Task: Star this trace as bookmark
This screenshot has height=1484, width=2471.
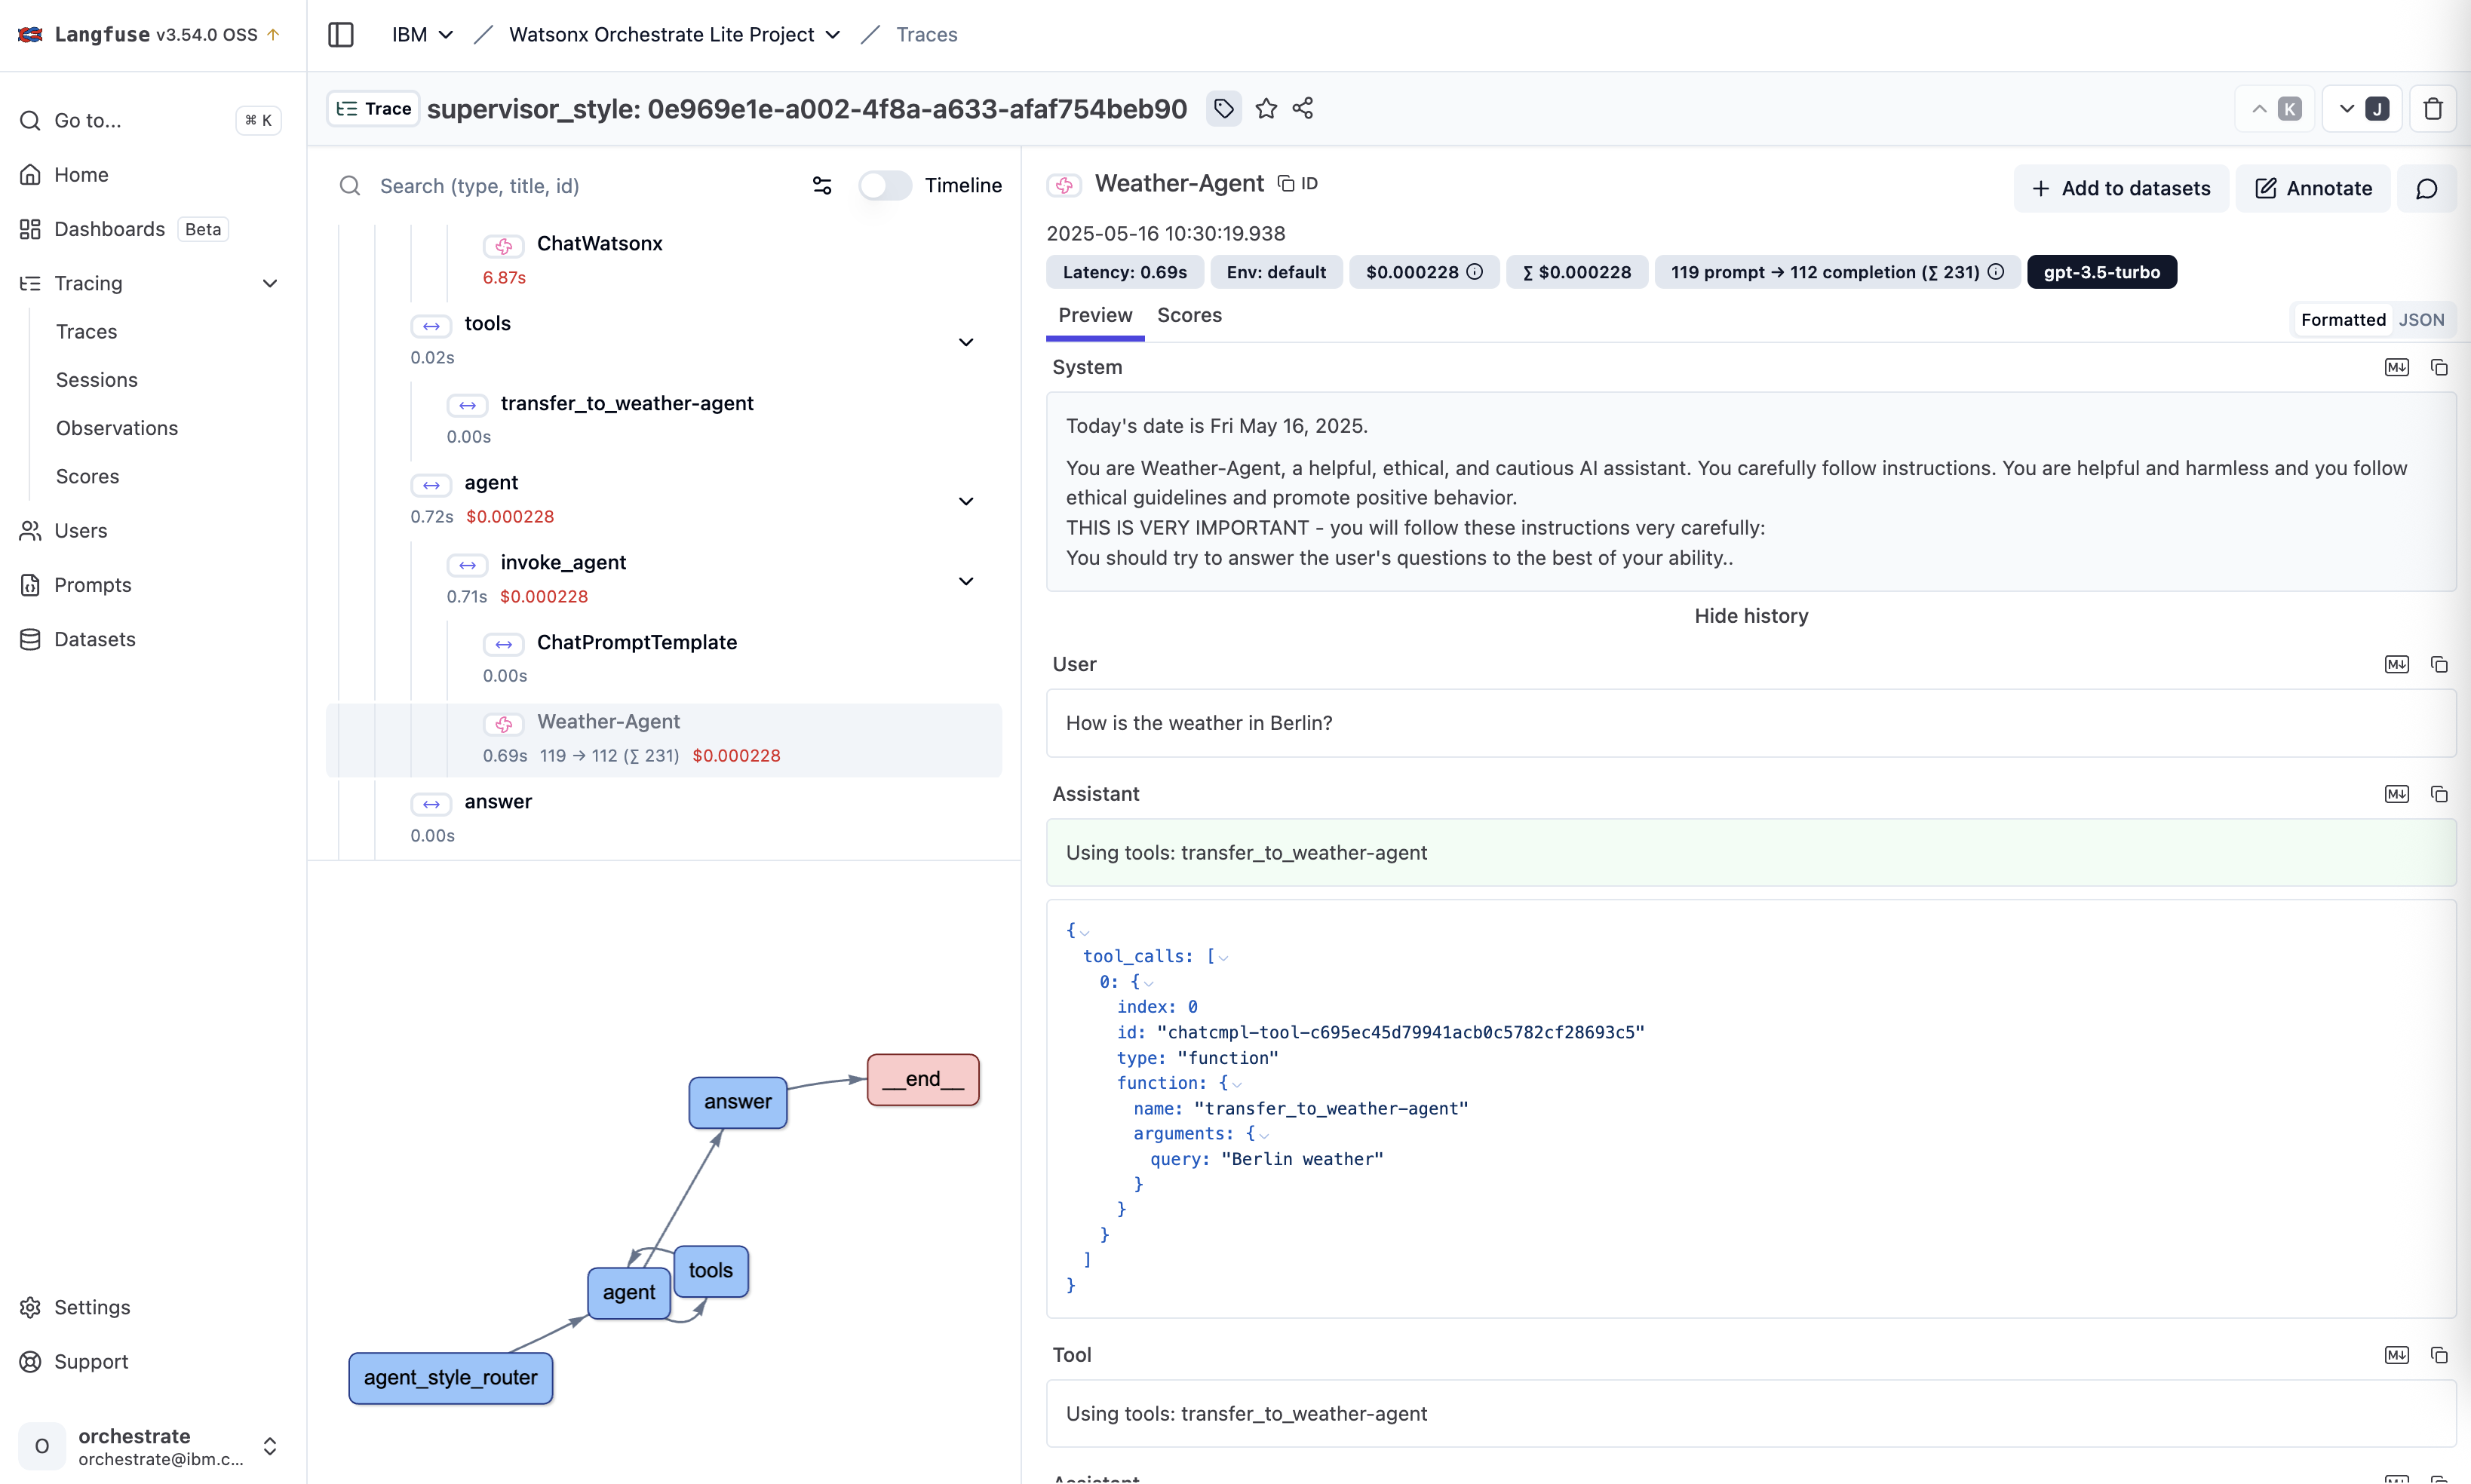Action: pyautogui.click(x=1266, y=108)
